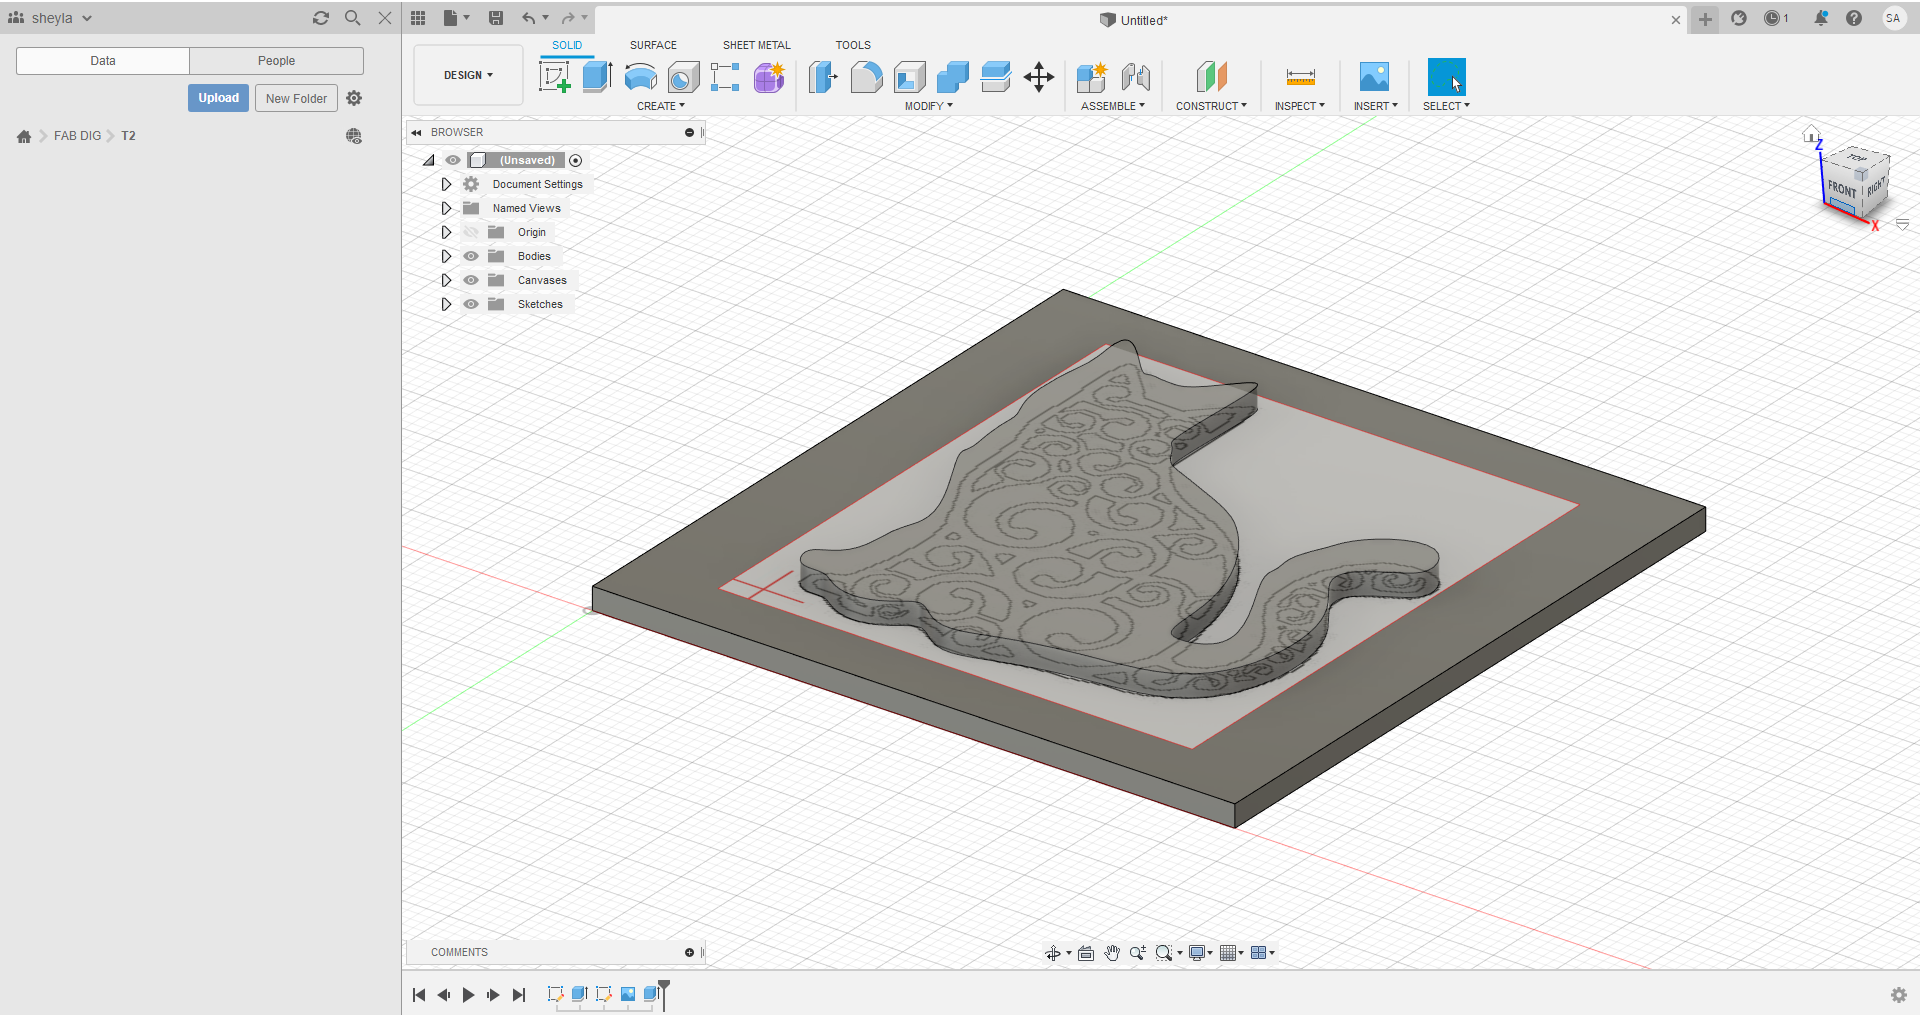The height and width of the screenshot is (1015, 1920).
Task: Pick the Revolve tool
Action: [640, 77]
